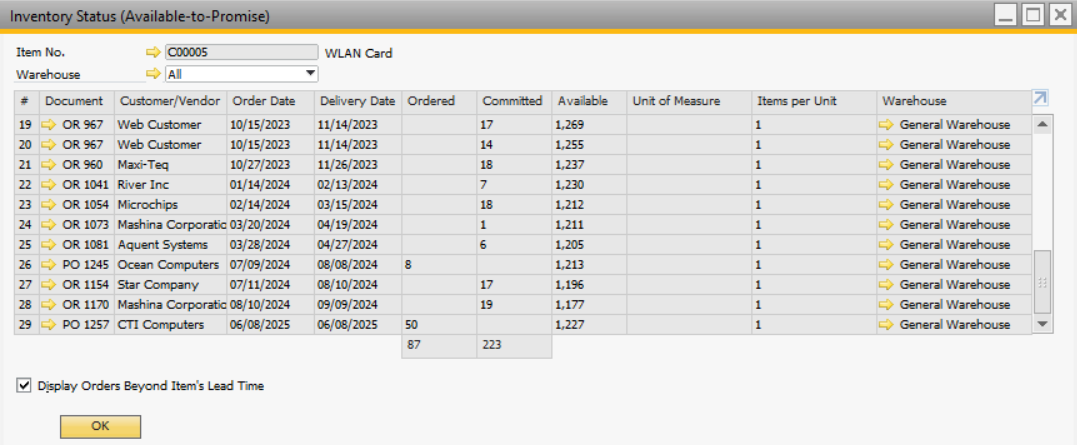Open warehouse link arrow in row 22

coord(887,185)
